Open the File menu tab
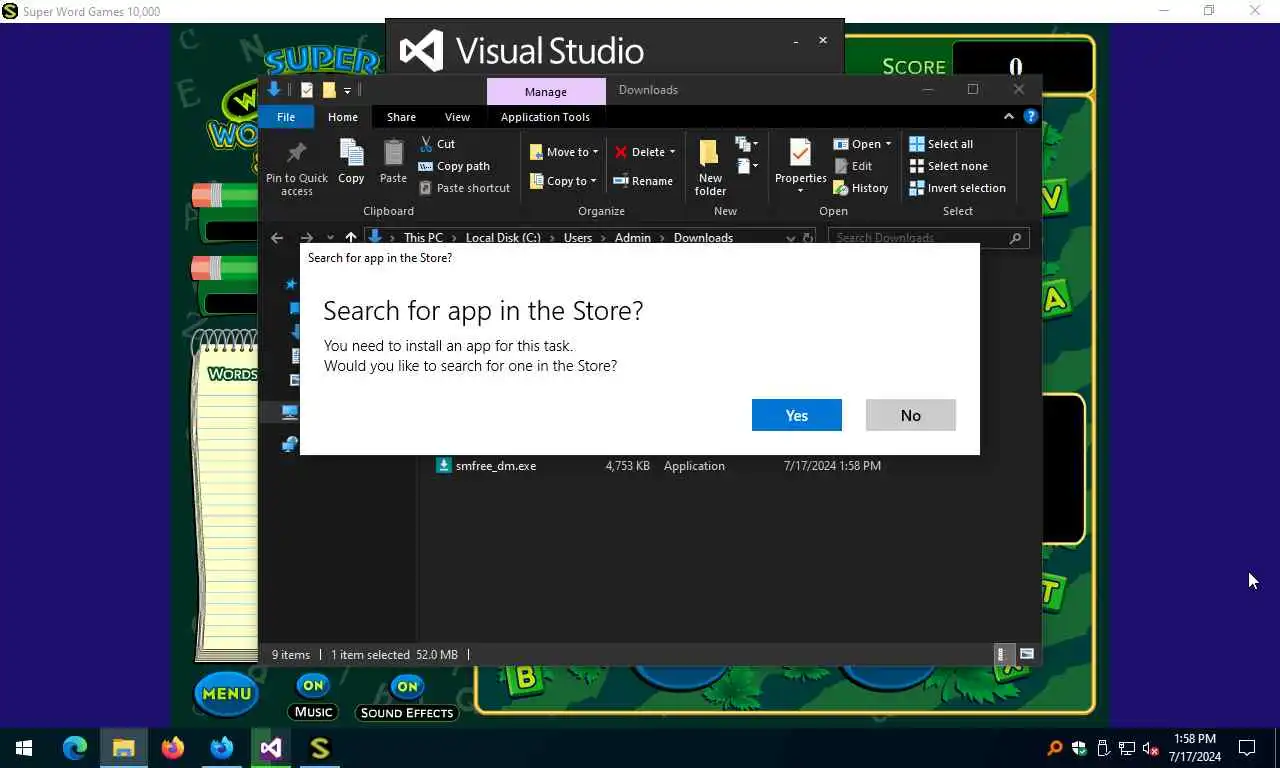Viewport: 1280px width, 768px height. (x=286, y=117)
